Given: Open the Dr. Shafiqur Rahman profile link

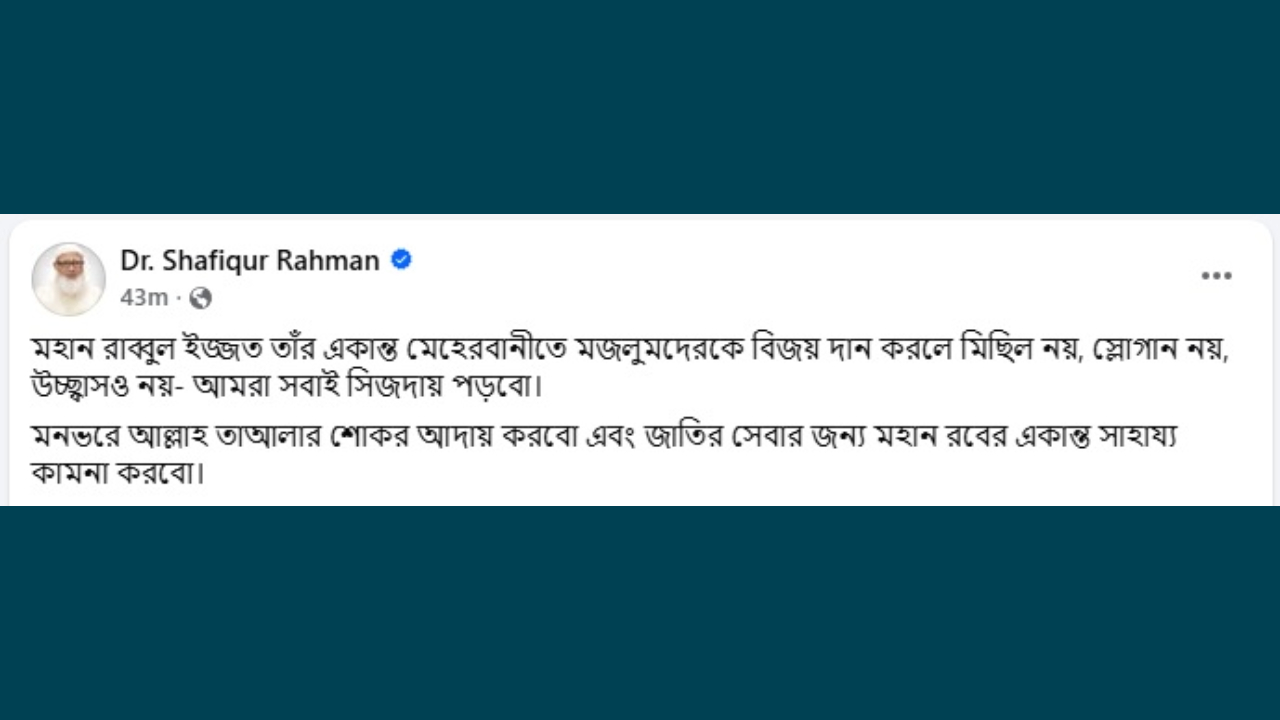Looking at the screenshot, I should click(x=249, y=261).
